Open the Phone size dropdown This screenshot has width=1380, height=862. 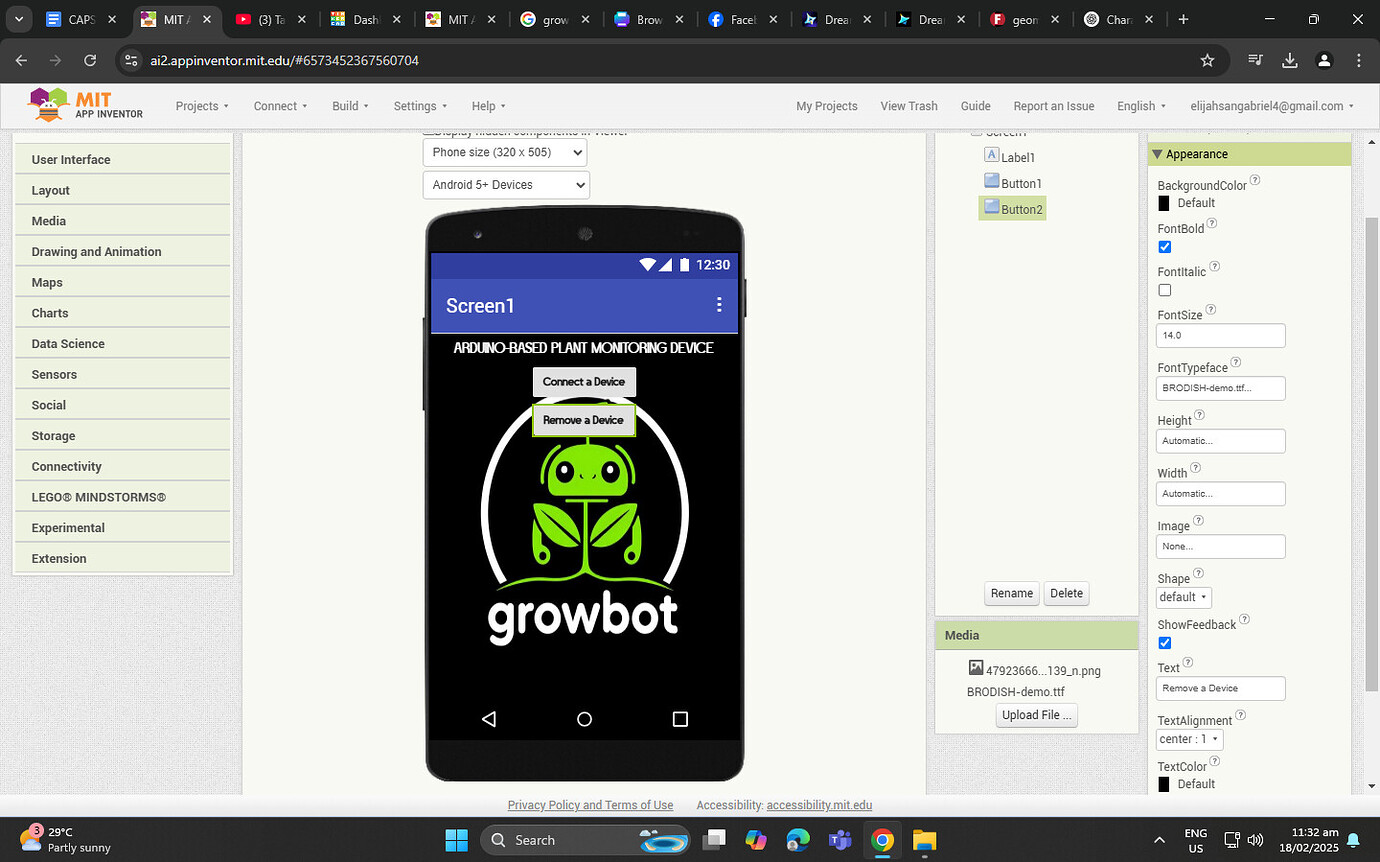pos(505,152)
